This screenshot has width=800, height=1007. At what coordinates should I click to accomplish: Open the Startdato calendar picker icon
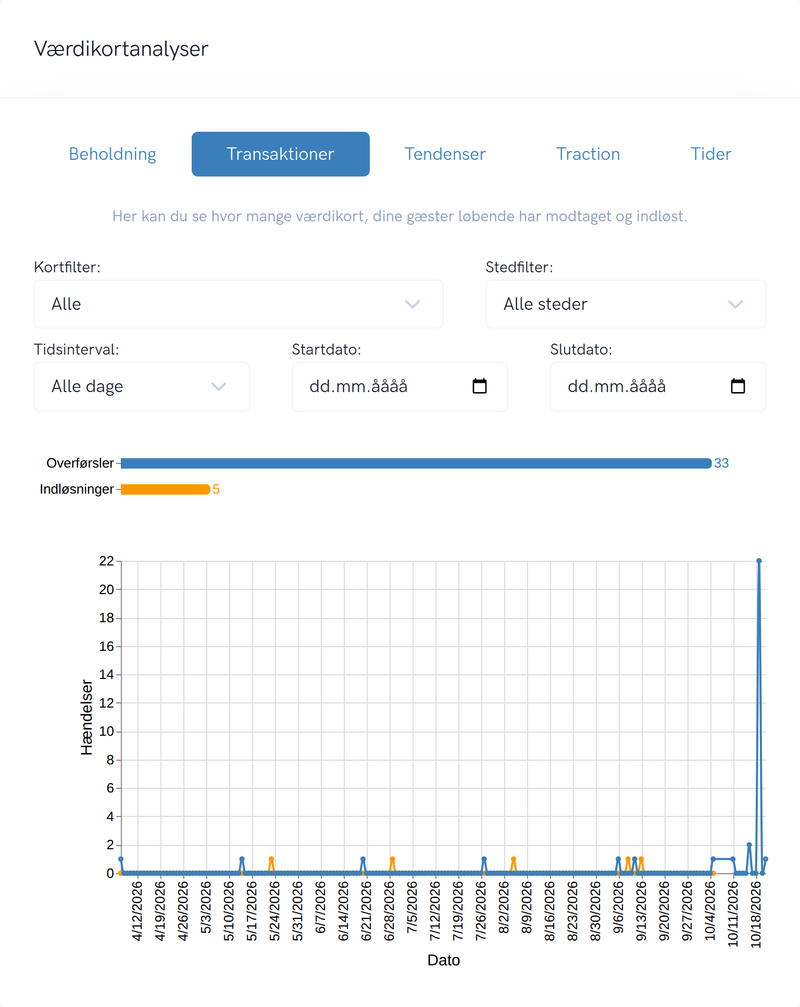(x=480, y=386)
